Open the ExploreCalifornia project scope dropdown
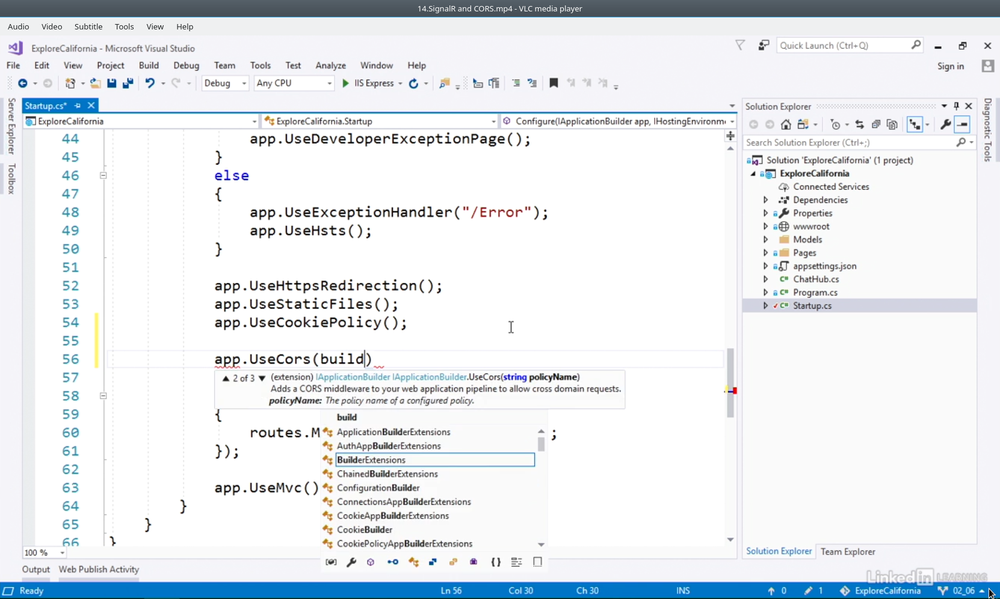This screenshot has height=599, width=1000. (140, 121)
